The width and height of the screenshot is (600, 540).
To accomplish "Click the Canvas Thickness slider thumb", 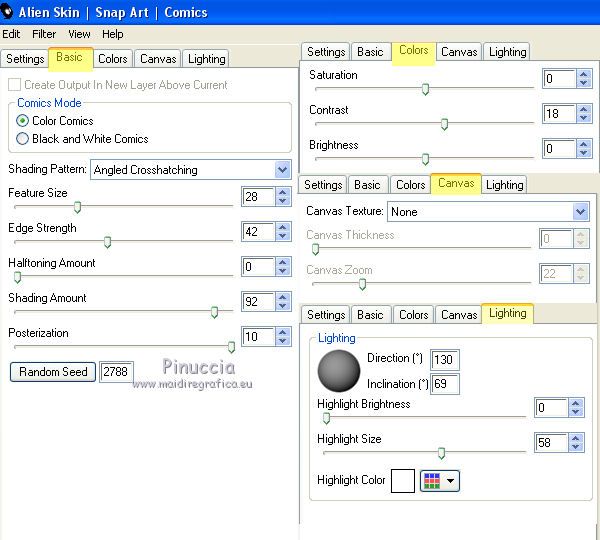I will click(x=315, y=250).
